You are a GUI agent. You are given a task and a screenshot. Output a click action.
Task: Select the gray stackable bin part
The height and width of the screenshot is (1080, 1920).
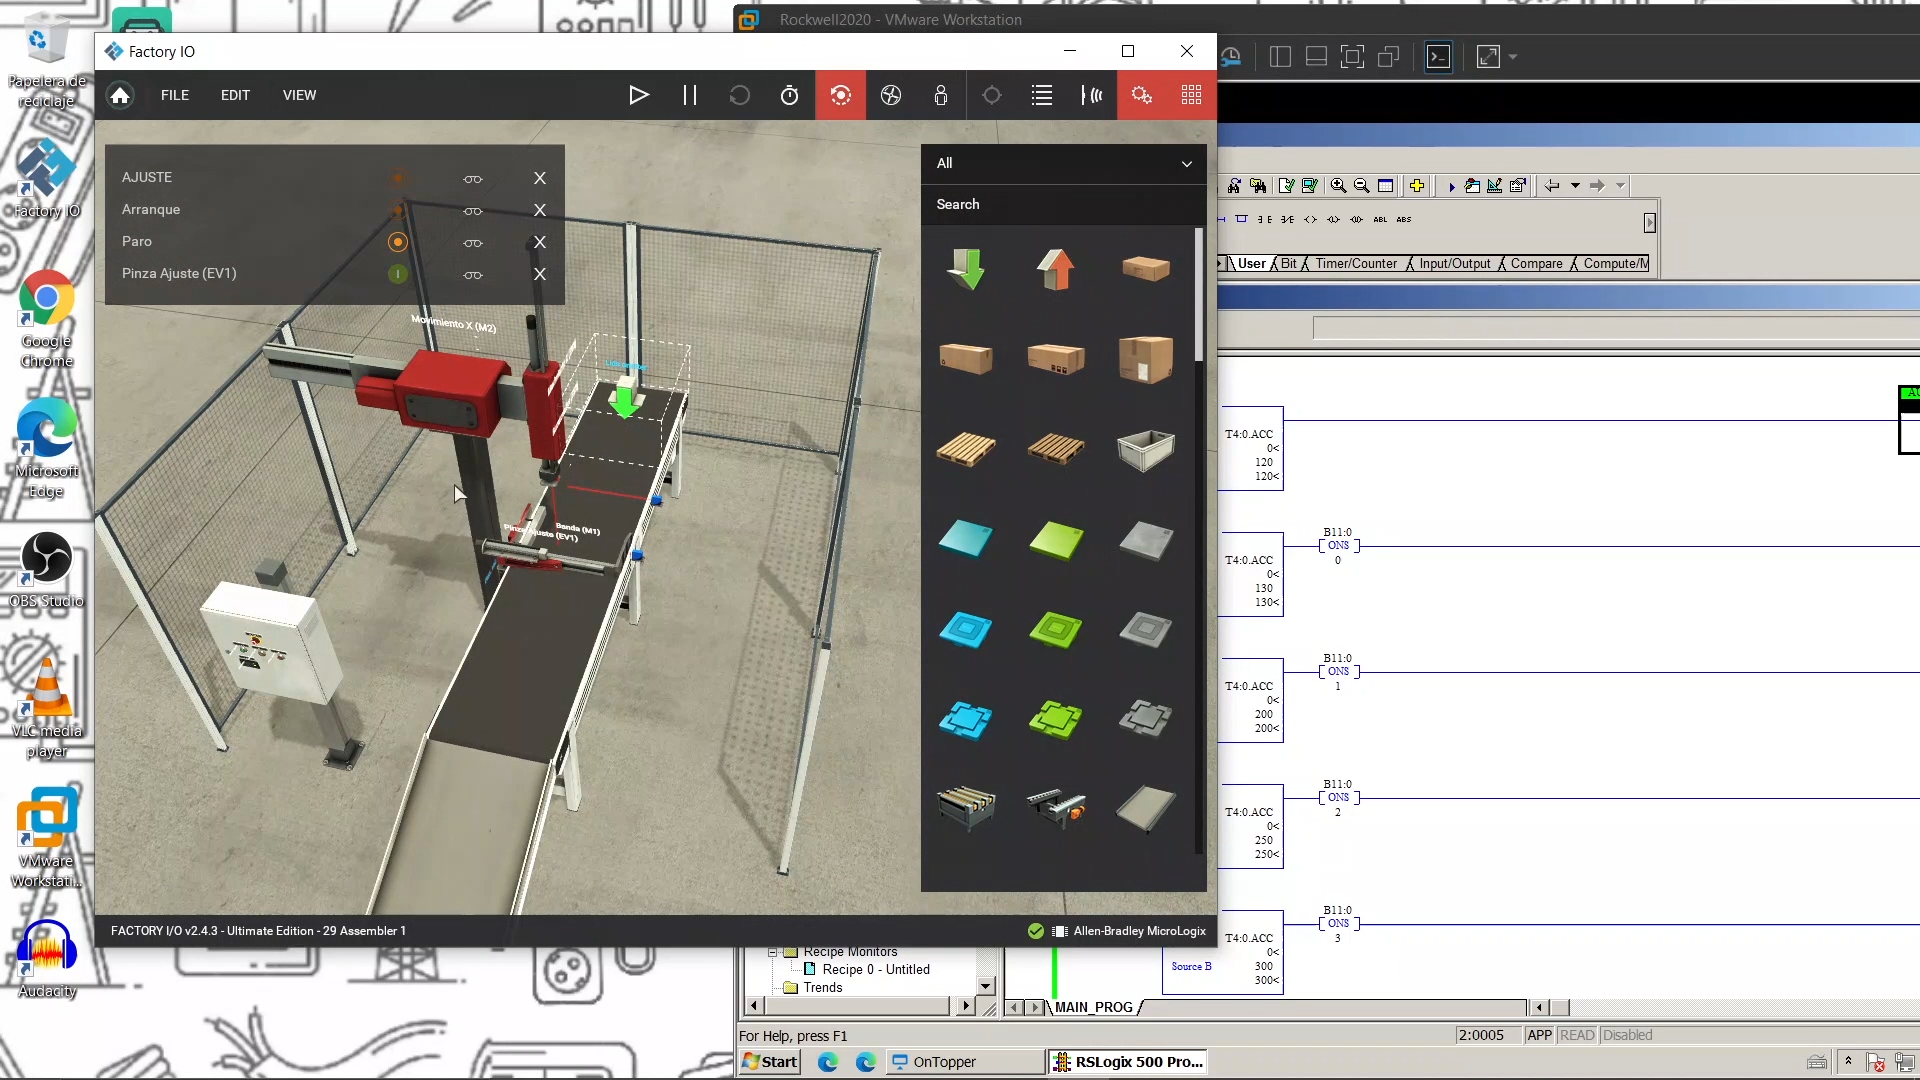[1145, 449]
